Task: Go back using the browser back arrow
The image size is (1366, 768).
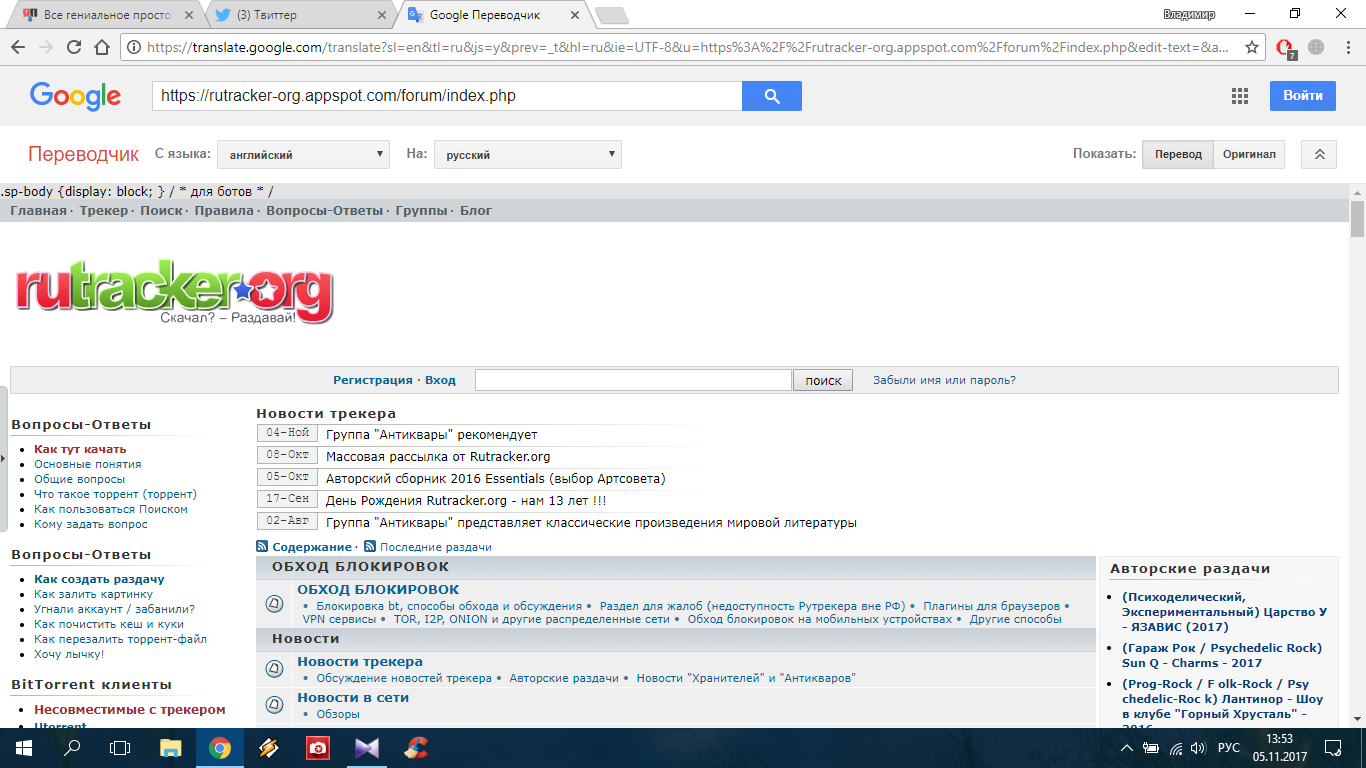Action: point(17,47)
